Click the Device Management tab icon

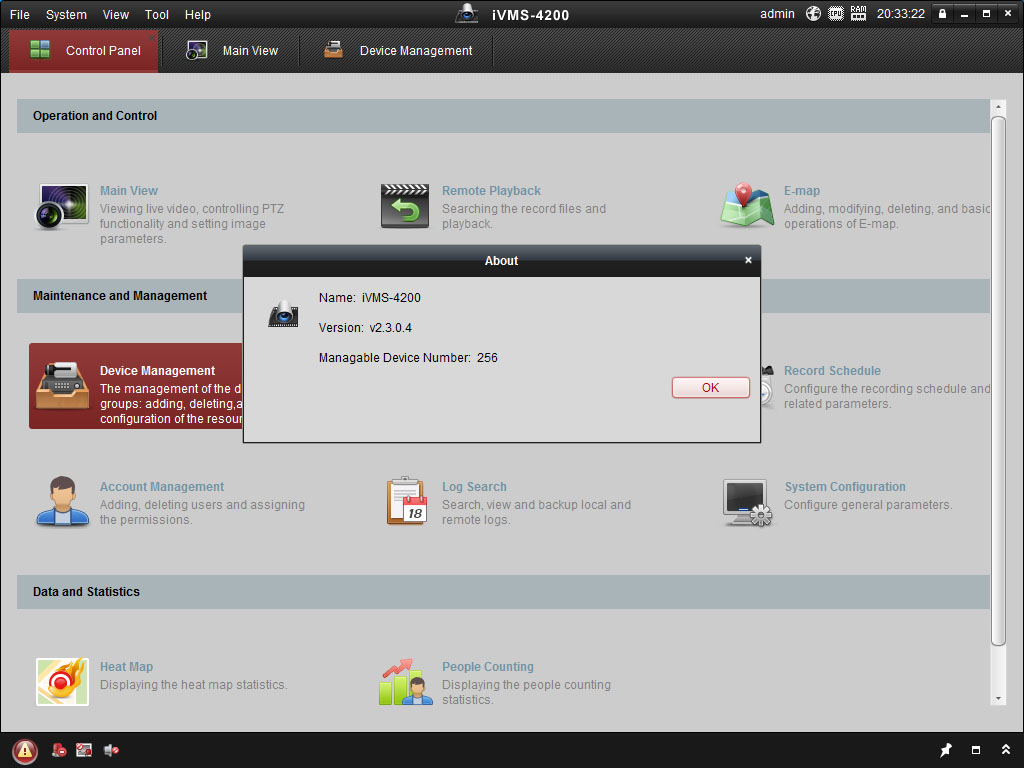click(333, 50)
